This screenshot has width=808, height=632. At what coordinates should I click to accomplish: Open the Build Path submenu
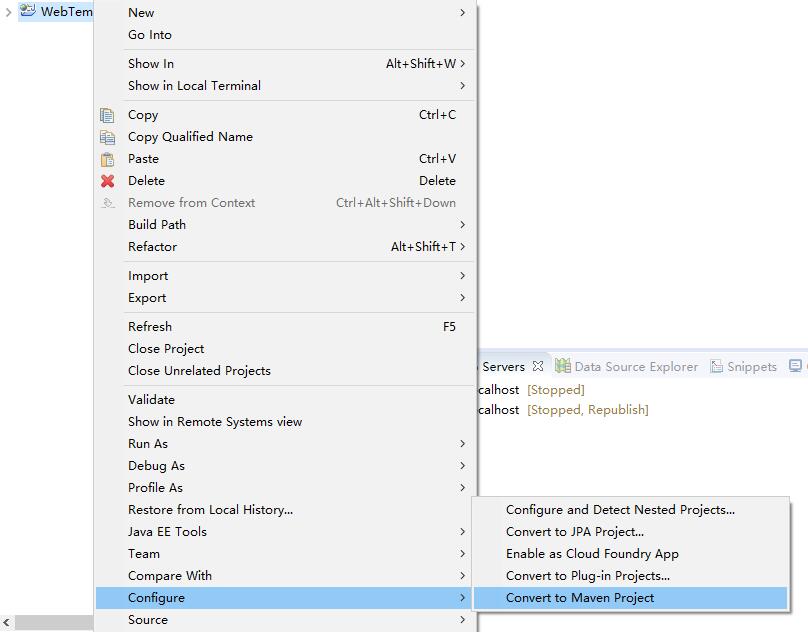285,225
